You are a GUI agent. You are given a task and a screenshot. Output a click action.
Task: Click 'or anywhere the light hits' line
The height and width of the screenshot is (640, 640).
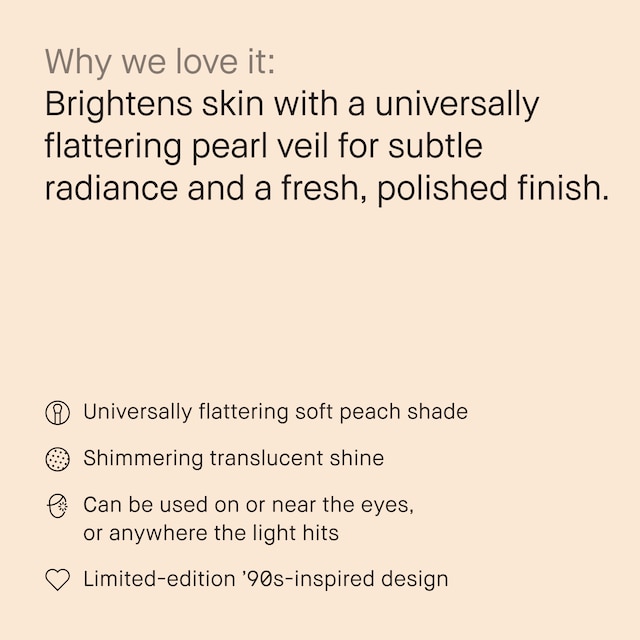click(x=211, y=533)
